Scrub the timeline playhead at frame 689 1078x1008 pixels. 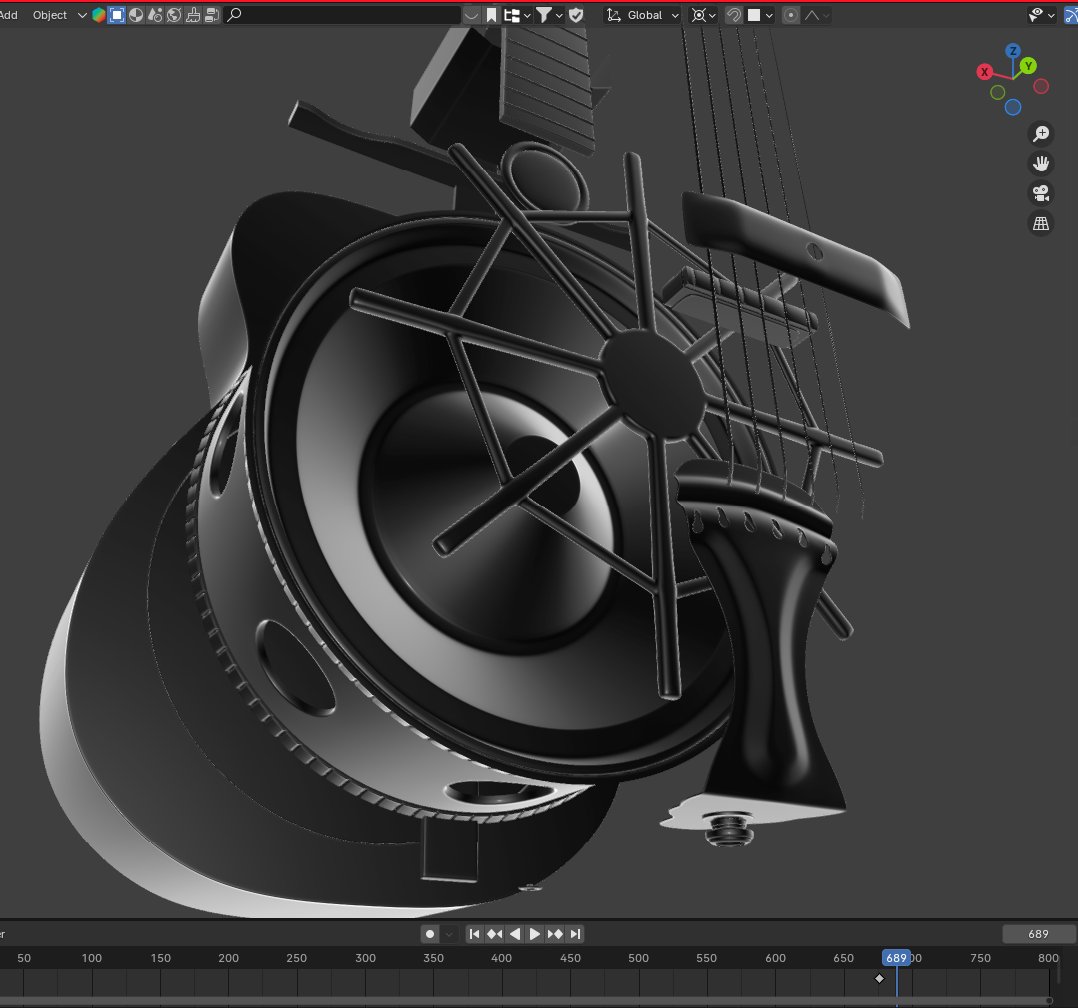coord(897,957)
